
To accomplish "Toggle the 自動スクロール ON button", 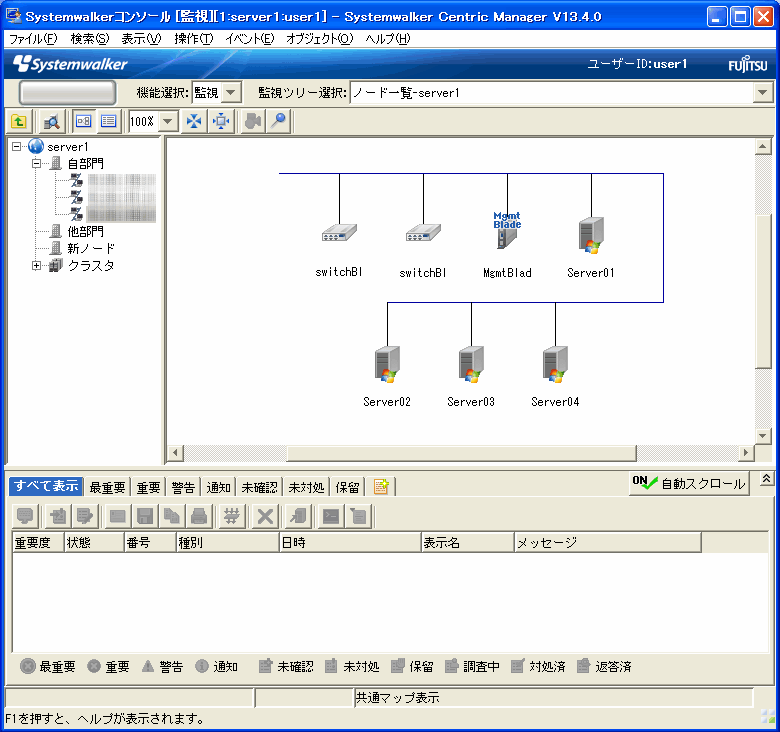I will pos(689,483).
